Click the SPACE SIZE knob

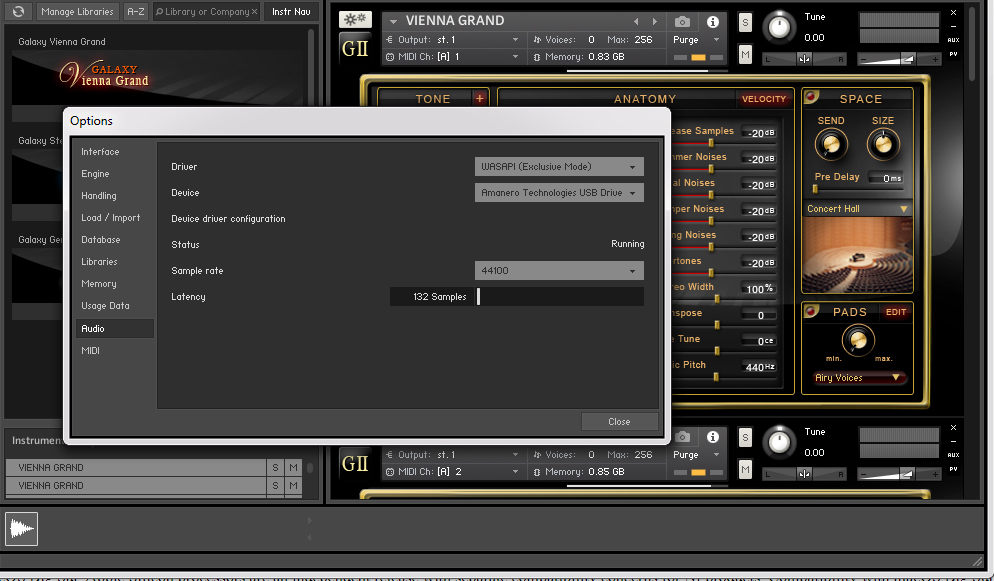883,144
